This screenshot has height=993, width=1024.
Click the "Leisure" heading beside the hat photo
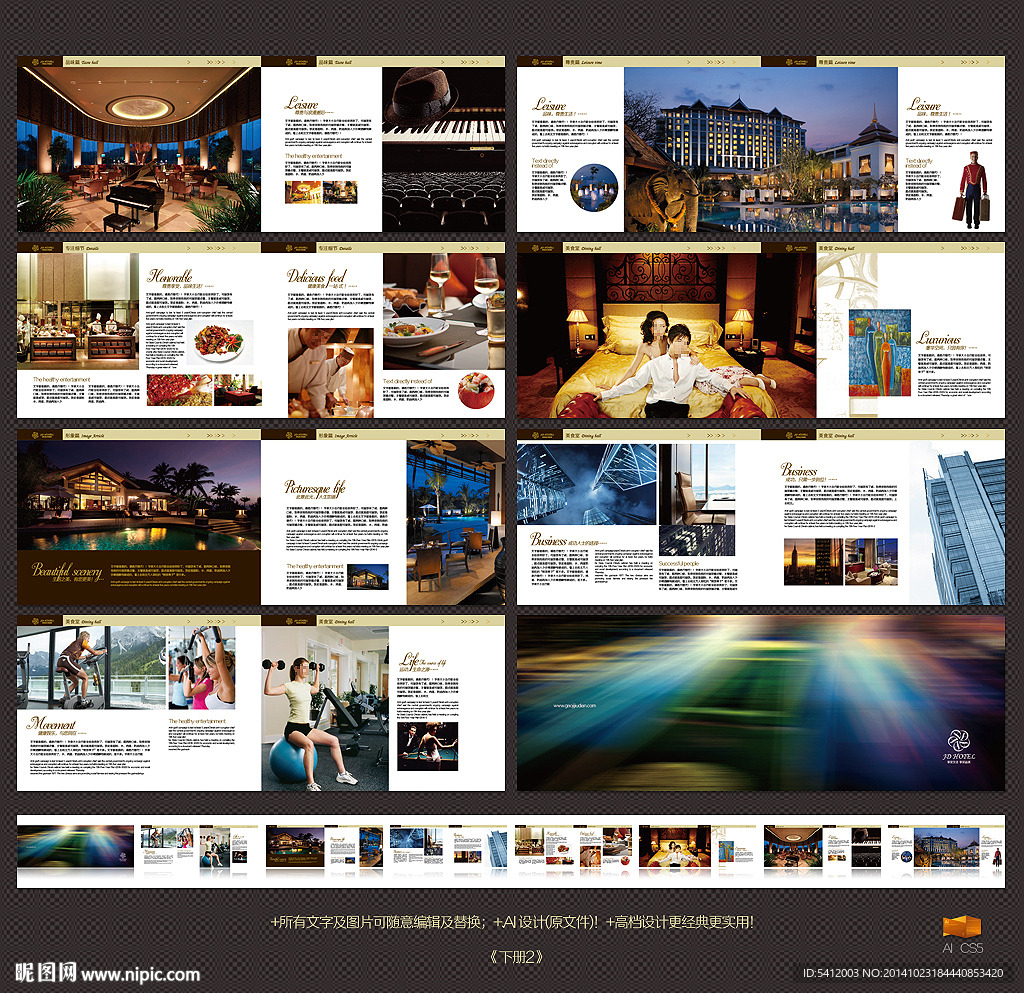[301, 103]
